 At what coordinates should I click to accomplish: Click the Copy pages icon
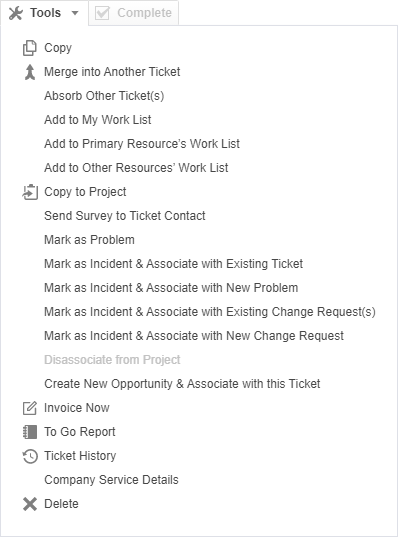[x=30, y=48]
